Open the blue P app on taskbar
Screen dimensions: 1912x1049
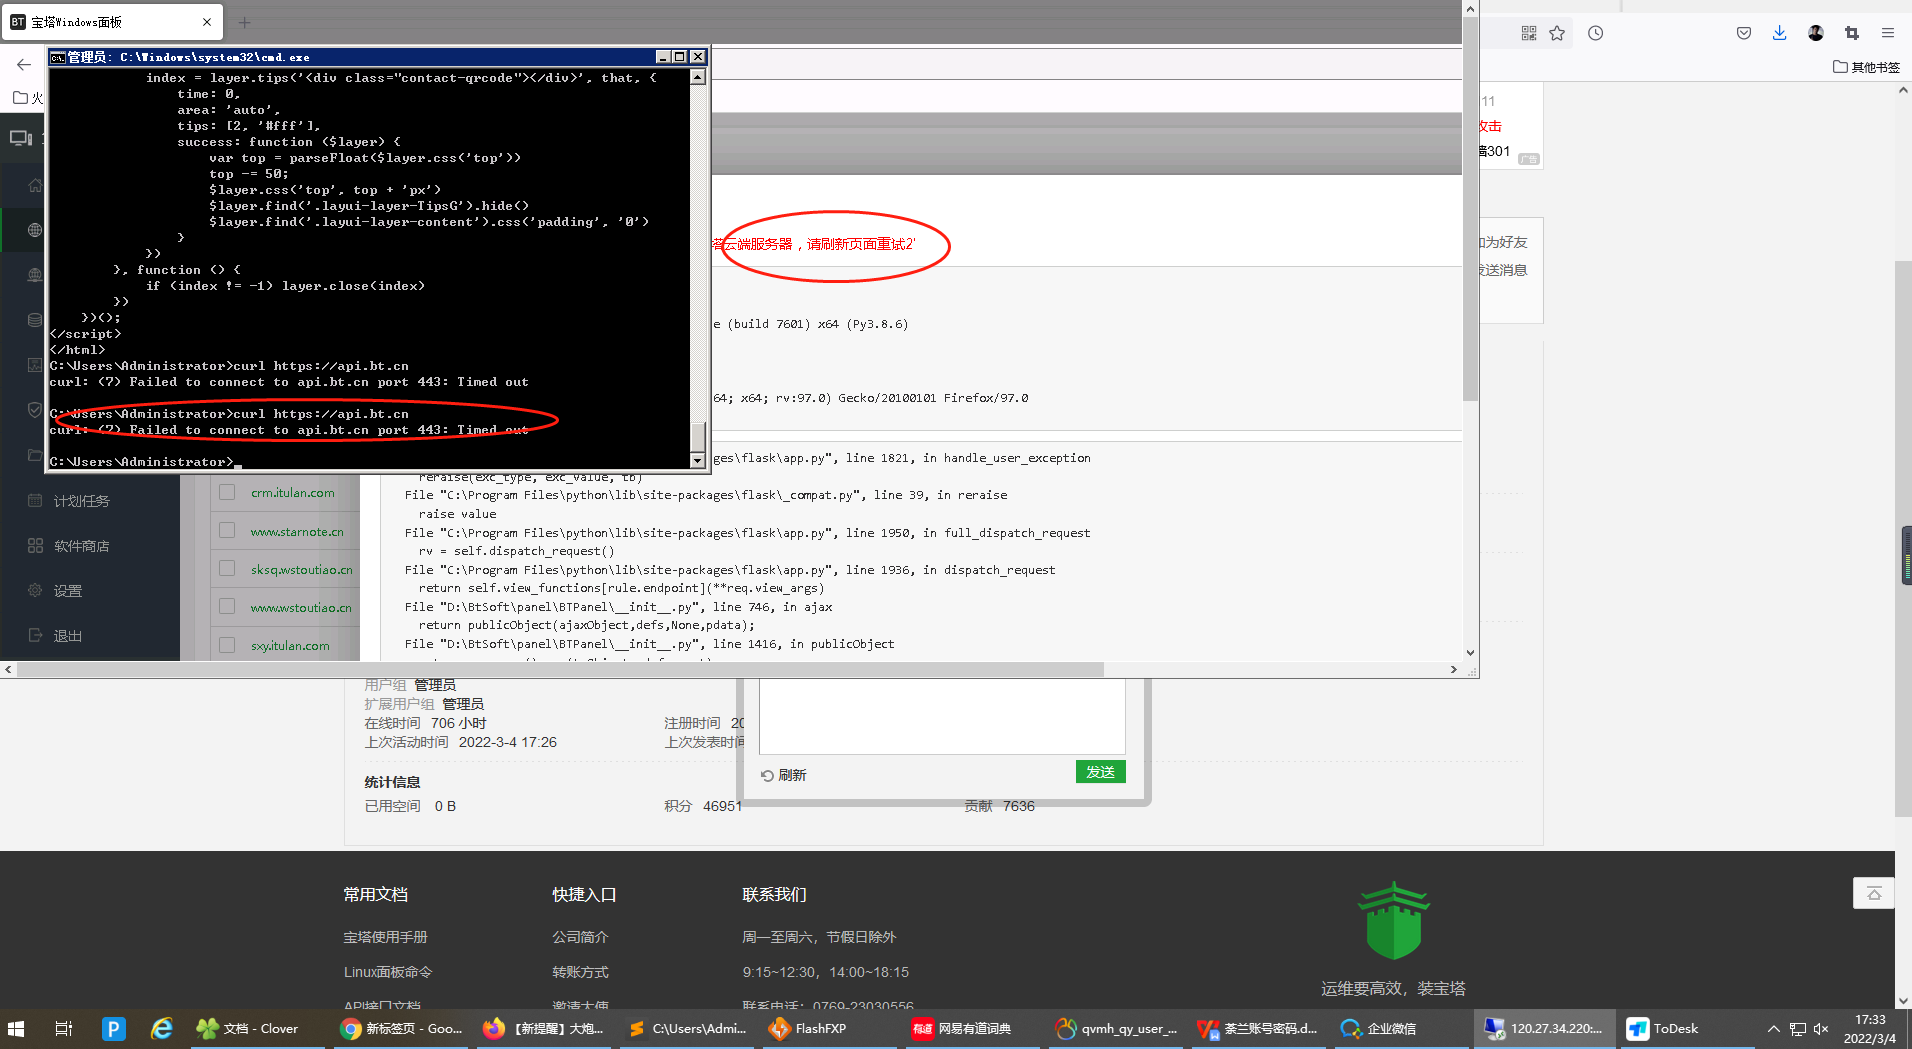click(x=114, y=1028)
